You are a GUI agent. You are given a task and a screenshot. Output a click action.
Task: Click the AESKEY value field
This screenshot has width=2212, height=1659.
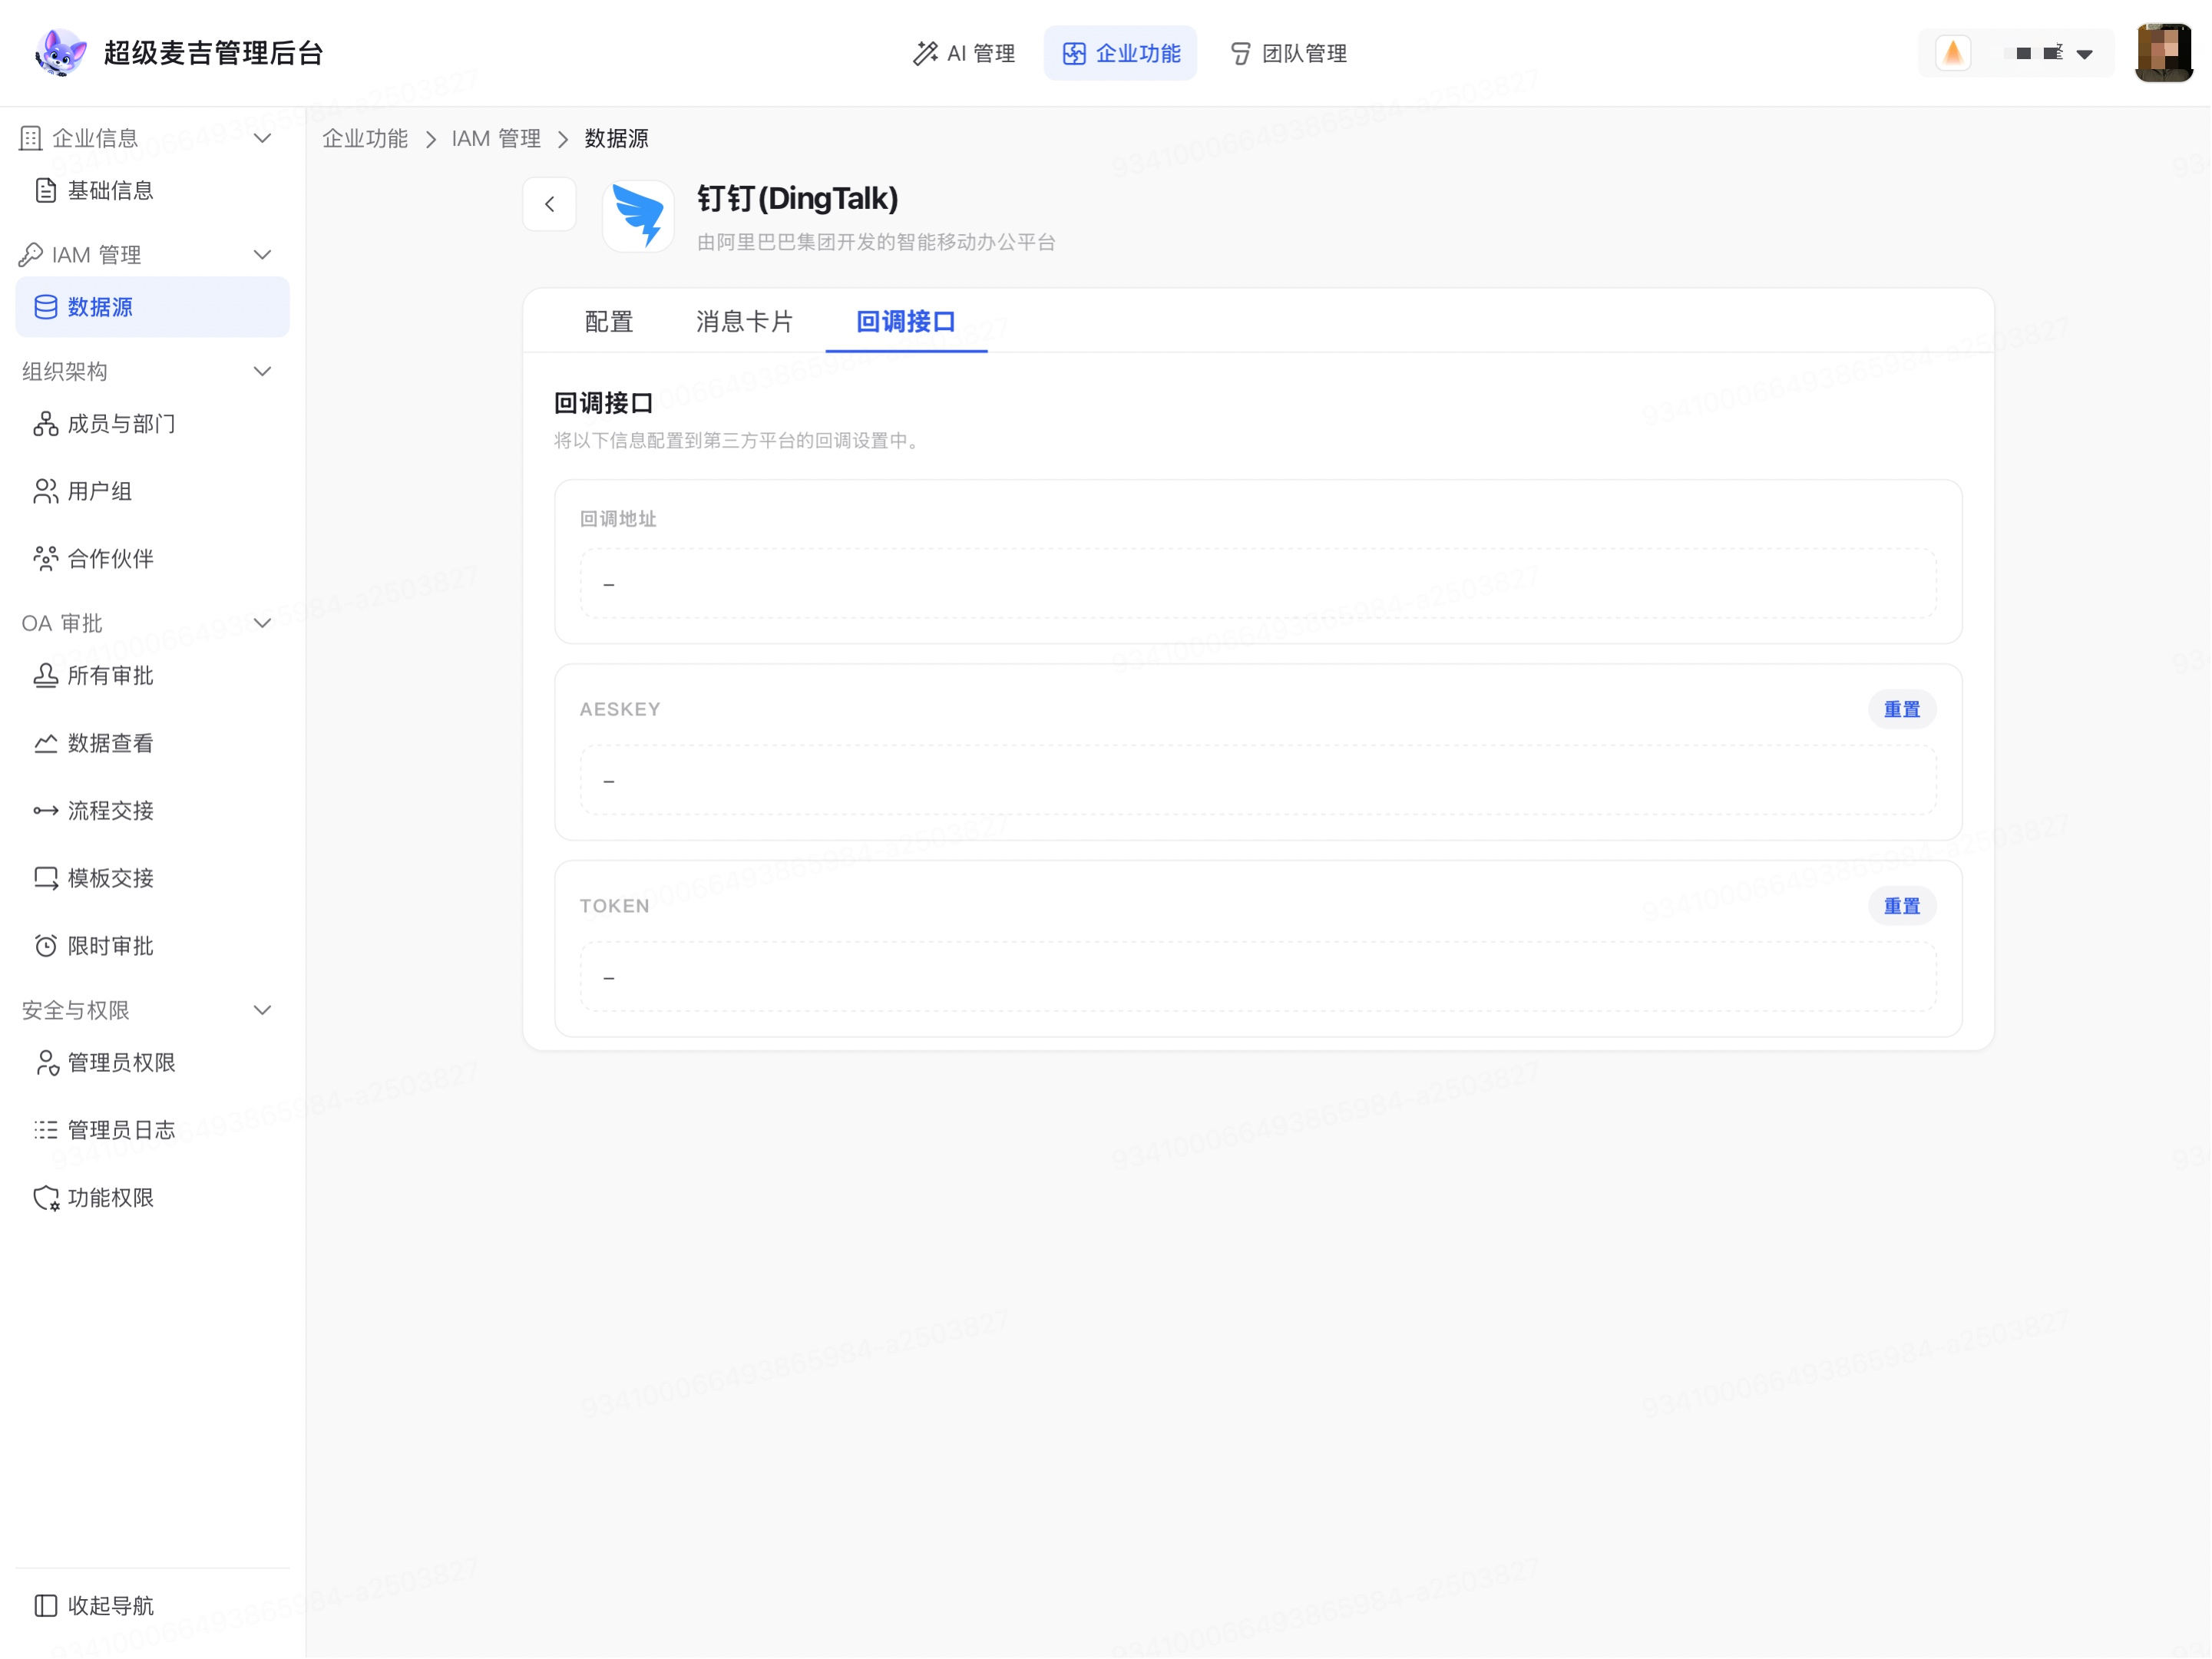(x=1258, y=781)
